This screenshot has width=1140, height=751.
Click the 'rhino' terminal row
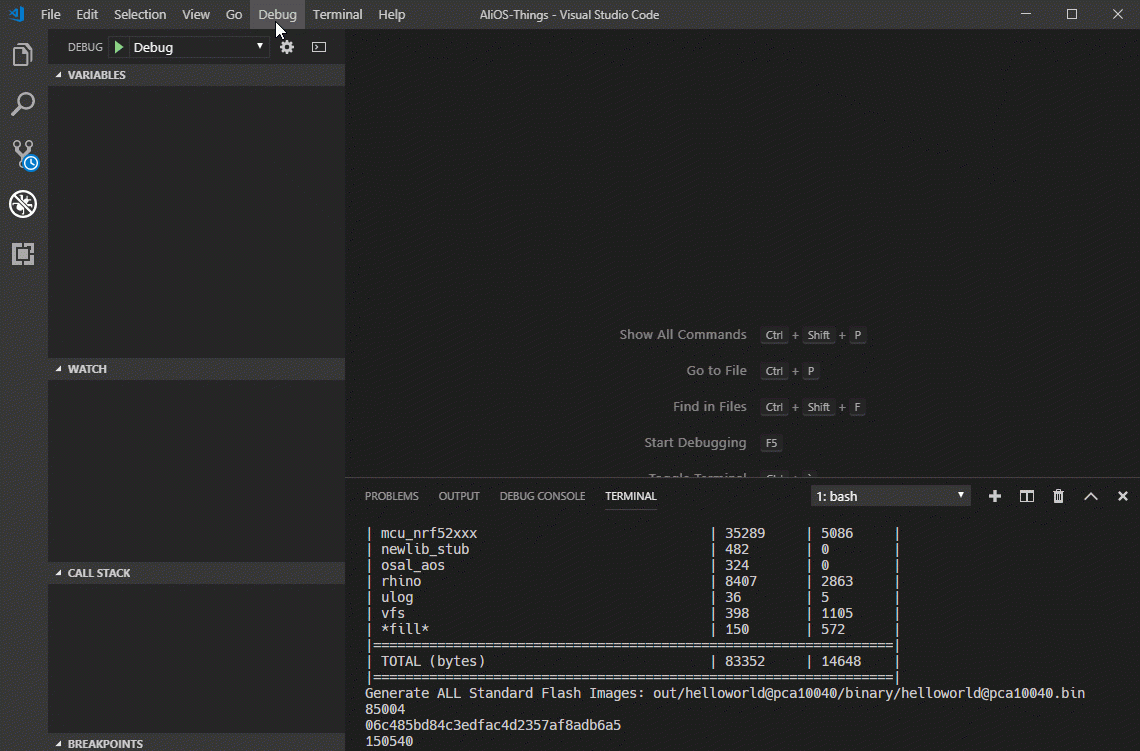631,581
